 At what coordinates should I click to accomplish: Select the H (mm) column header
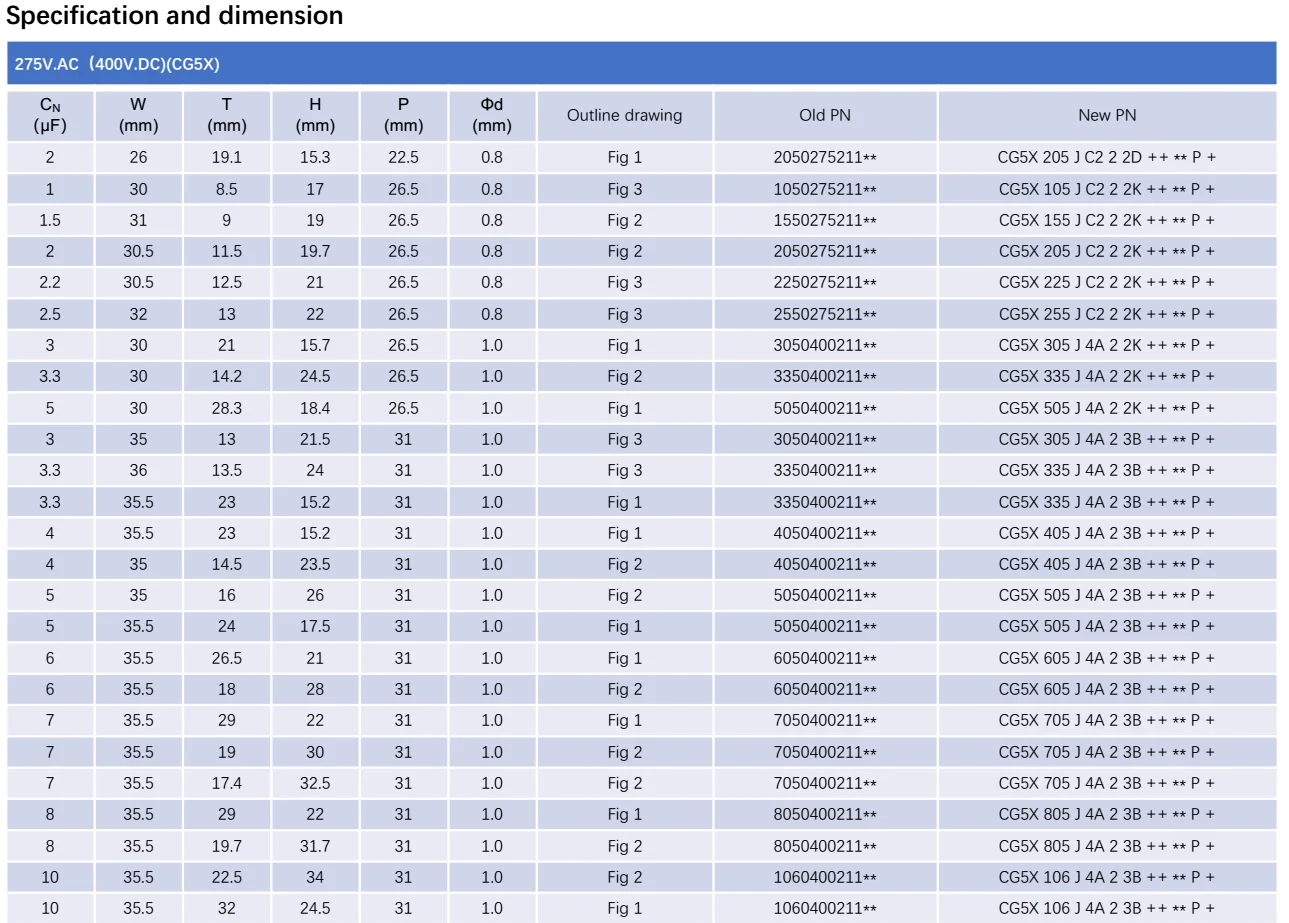315,115
